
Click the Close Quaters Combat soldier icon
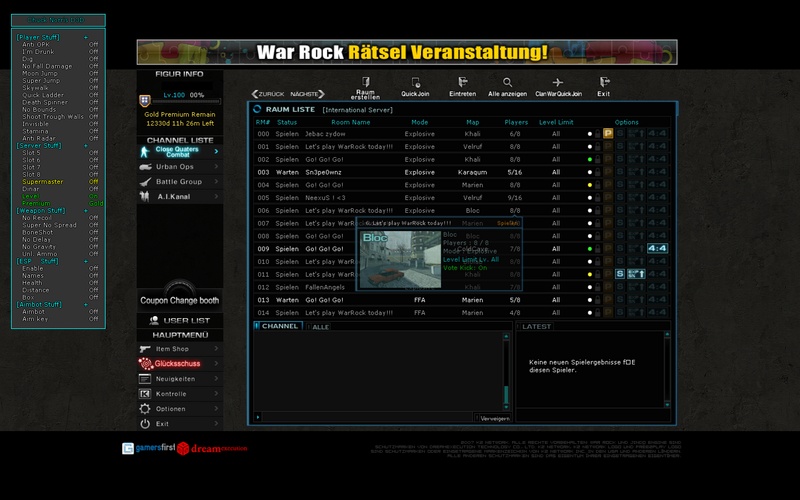click(144, 152)
